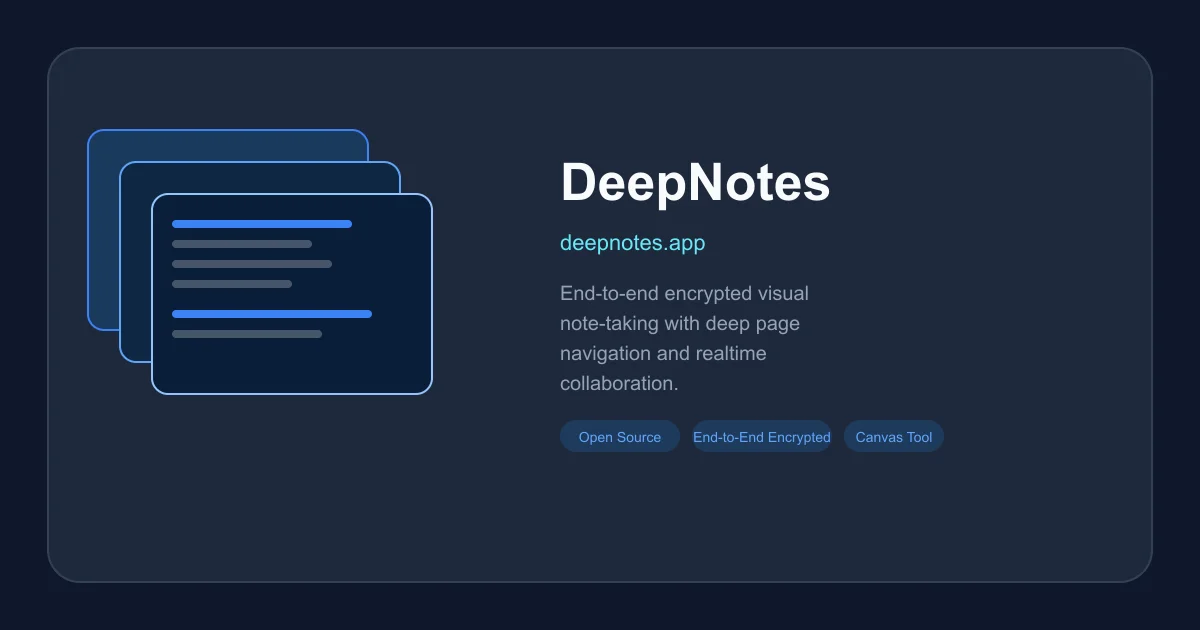Screen dimensions: 1200x630
Task: Click the description paragraph starting 'End-to-end encrypted visual'
Action: pyautogui.click(x=685, y=338)
